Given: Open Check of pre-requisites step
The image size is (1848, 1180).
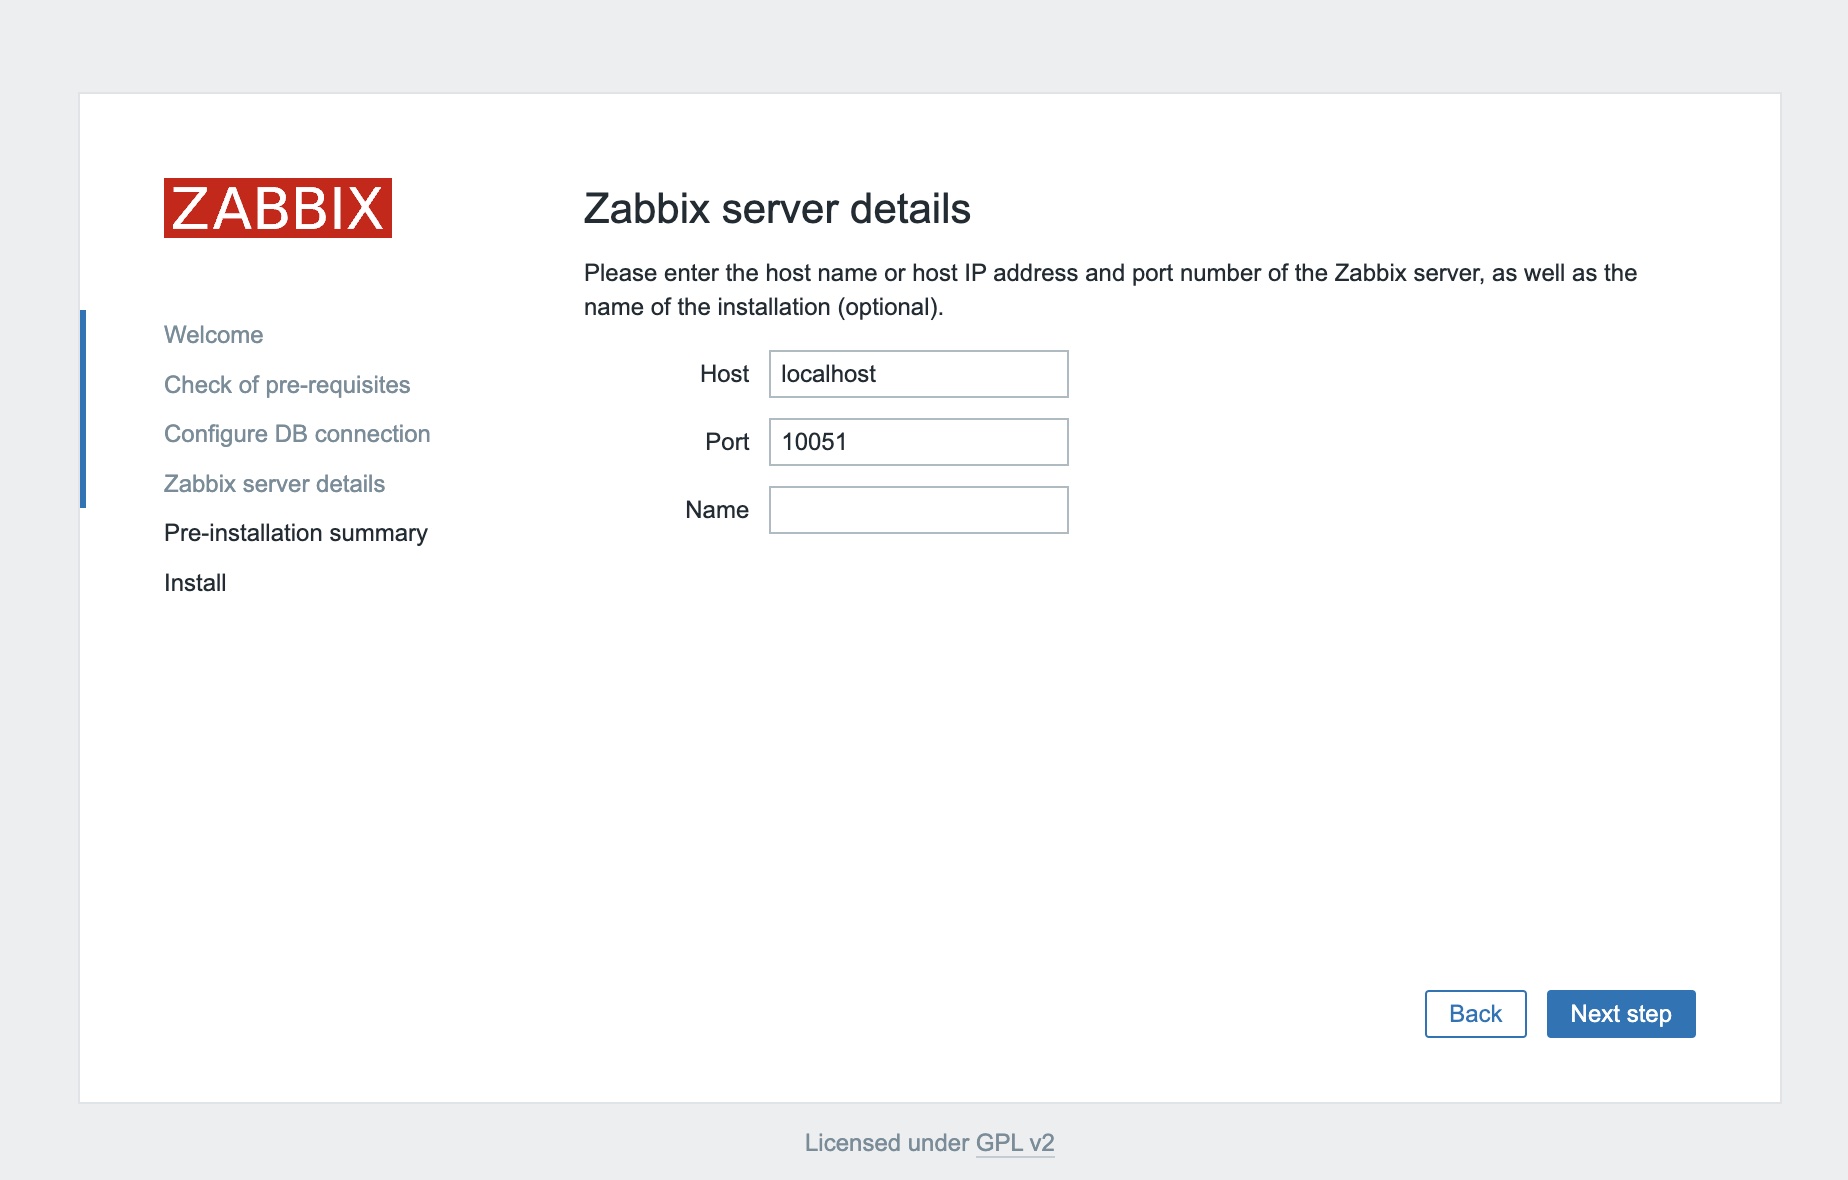Looking at the screenshot, I should point(287,385).
